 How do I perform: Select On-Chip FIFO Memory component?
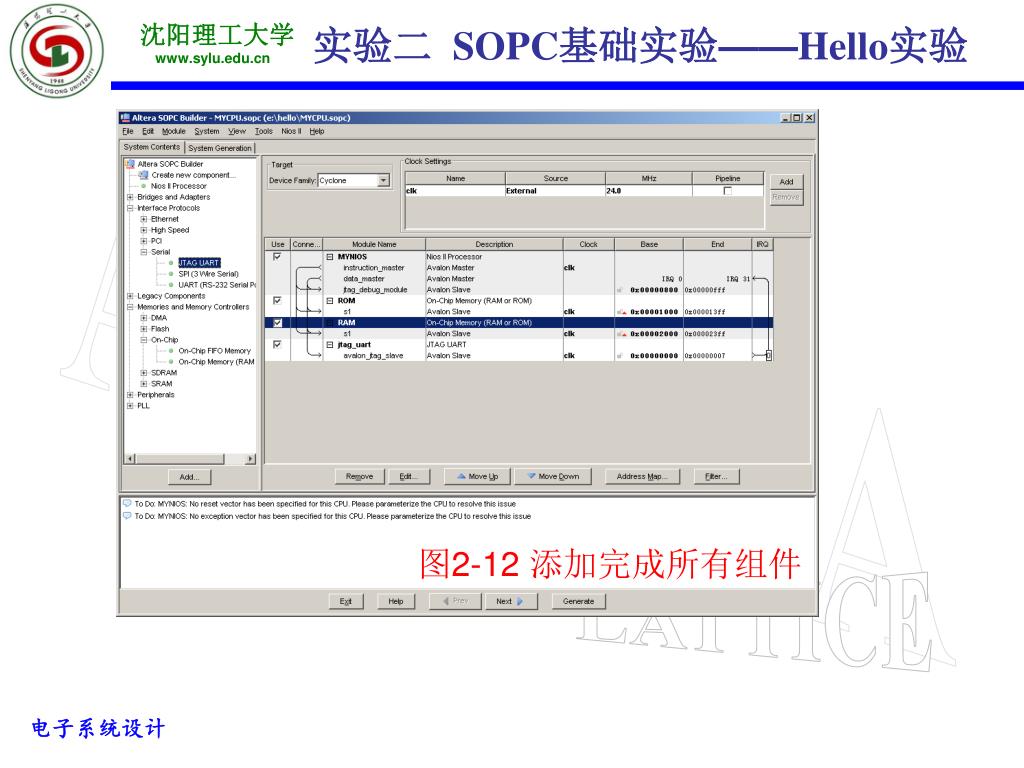(x=214, y=351)
